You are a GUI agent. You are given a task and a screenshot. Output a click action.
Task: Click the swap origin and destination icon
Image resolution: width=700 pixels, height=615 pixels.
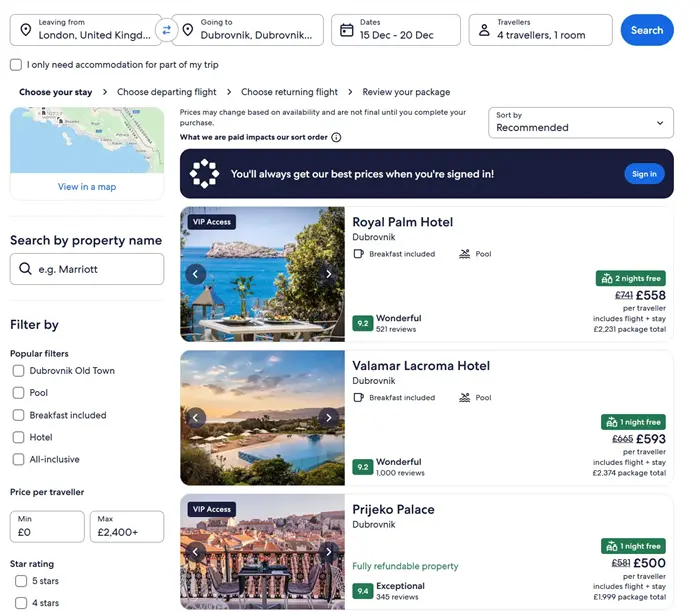(x=167, y=30)
